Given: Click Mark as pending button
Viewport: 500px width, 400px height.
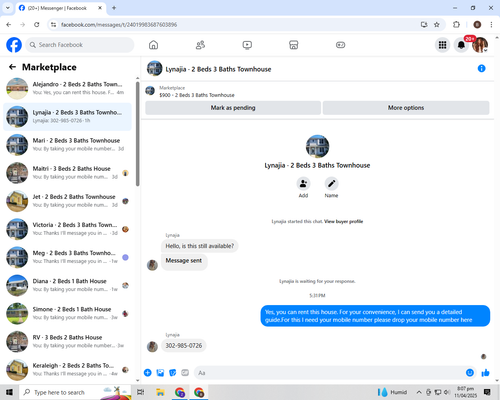Looking at the screenshot, I should (x=233, y=108).
